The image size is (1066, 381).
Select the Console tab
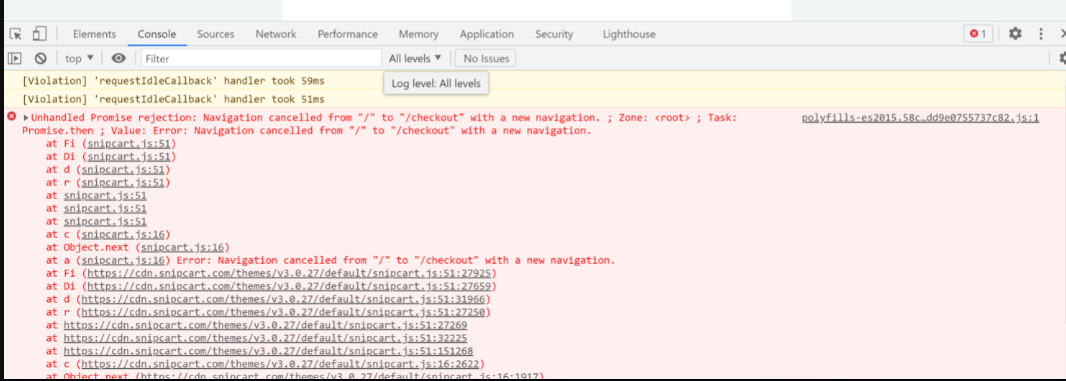click(x=157, y=34)
